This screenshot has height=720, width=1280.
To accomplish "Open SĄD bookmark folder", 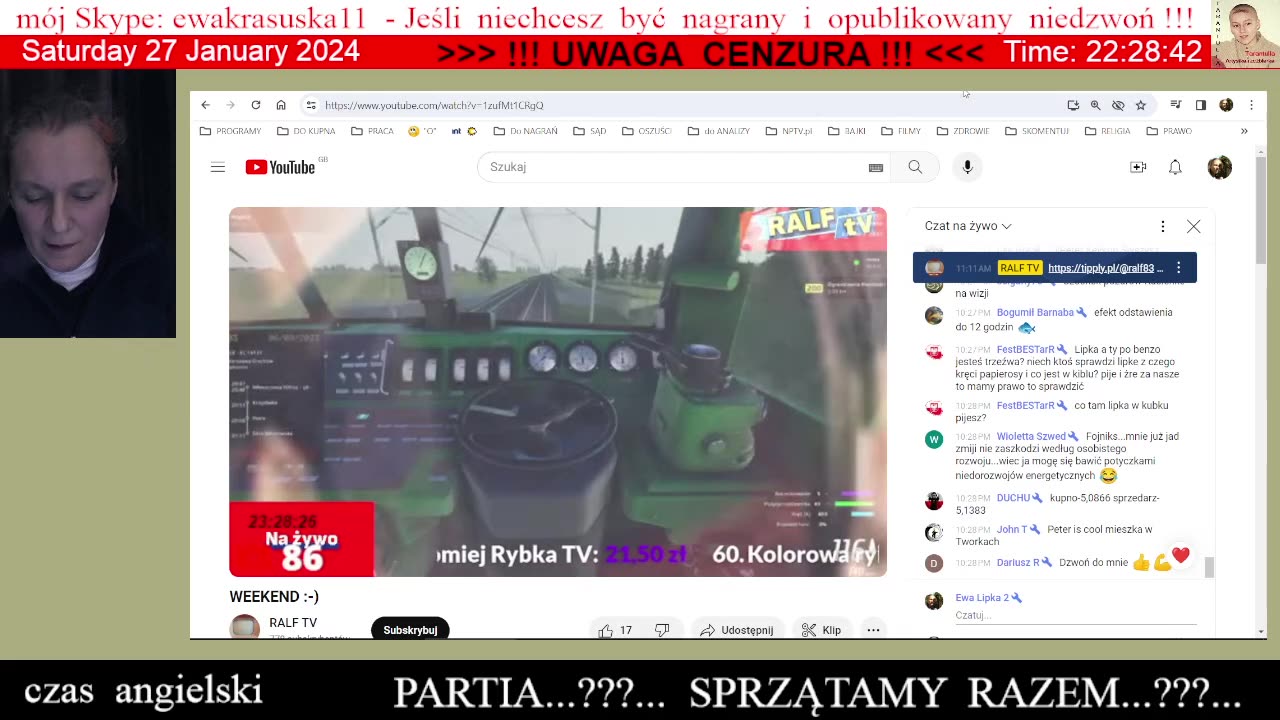I will 589,131.
